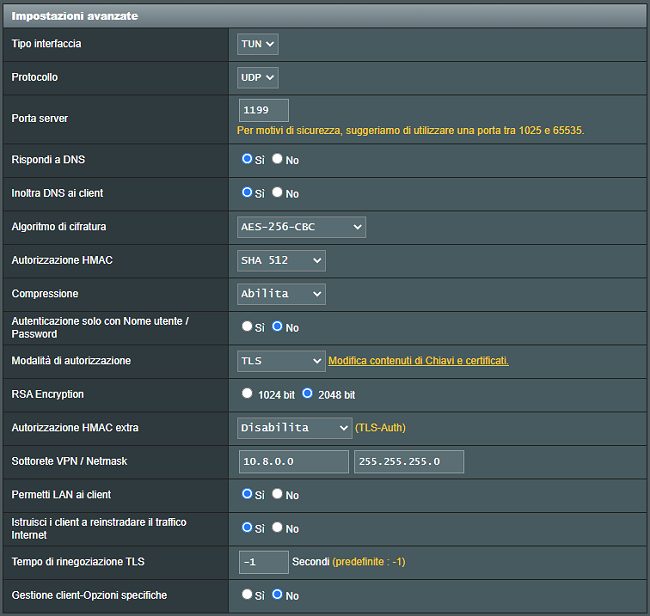Choose 2048 bit RSA Encryption

(308, 394)
